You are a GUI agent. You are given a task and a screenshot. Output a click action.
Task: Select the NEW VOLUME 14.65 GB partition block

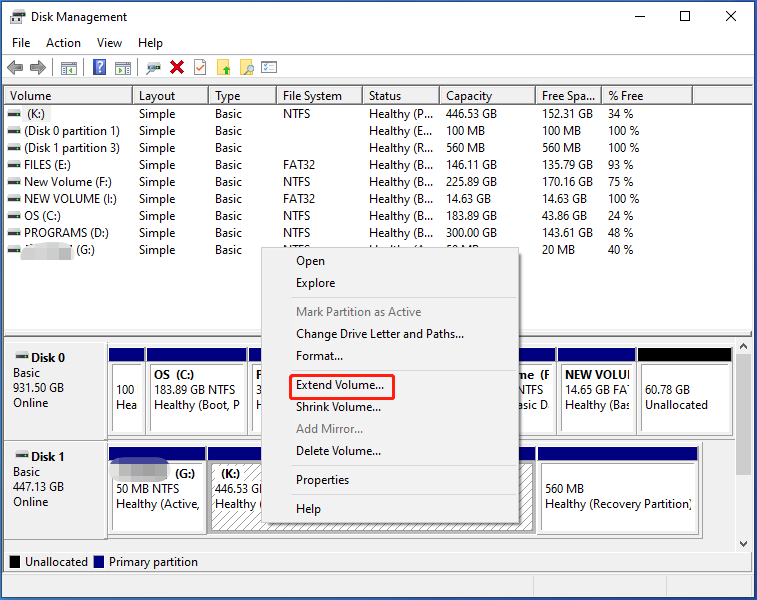pos(597,390)
